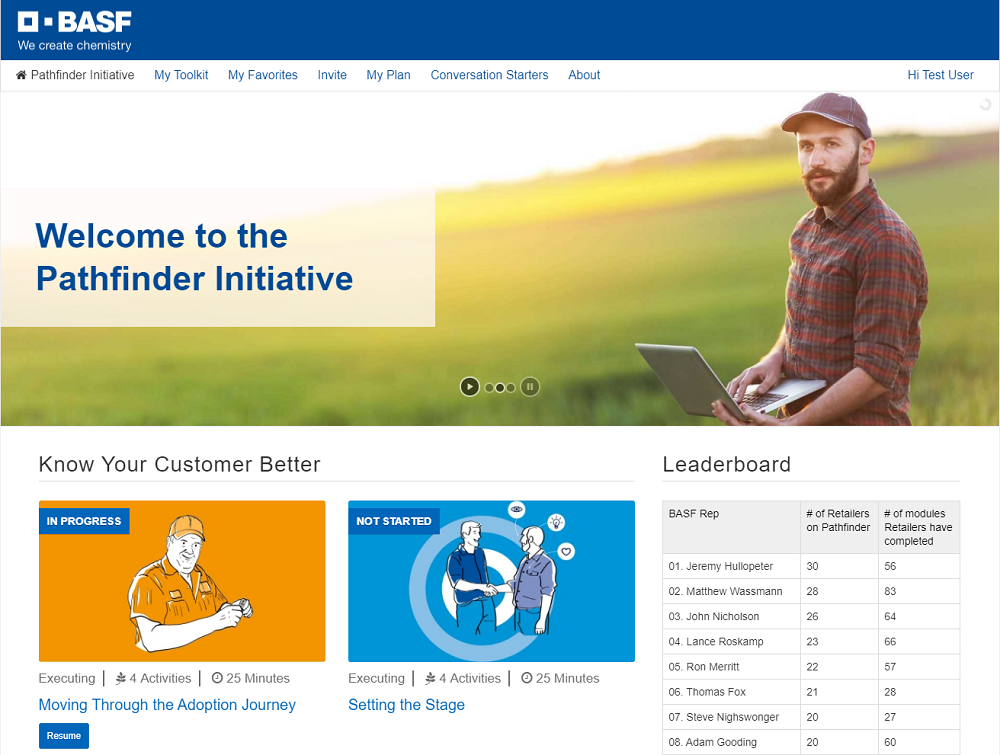
Task: Select leaderboard row 01. Jeremy Hullopeter
Action: 811,566
